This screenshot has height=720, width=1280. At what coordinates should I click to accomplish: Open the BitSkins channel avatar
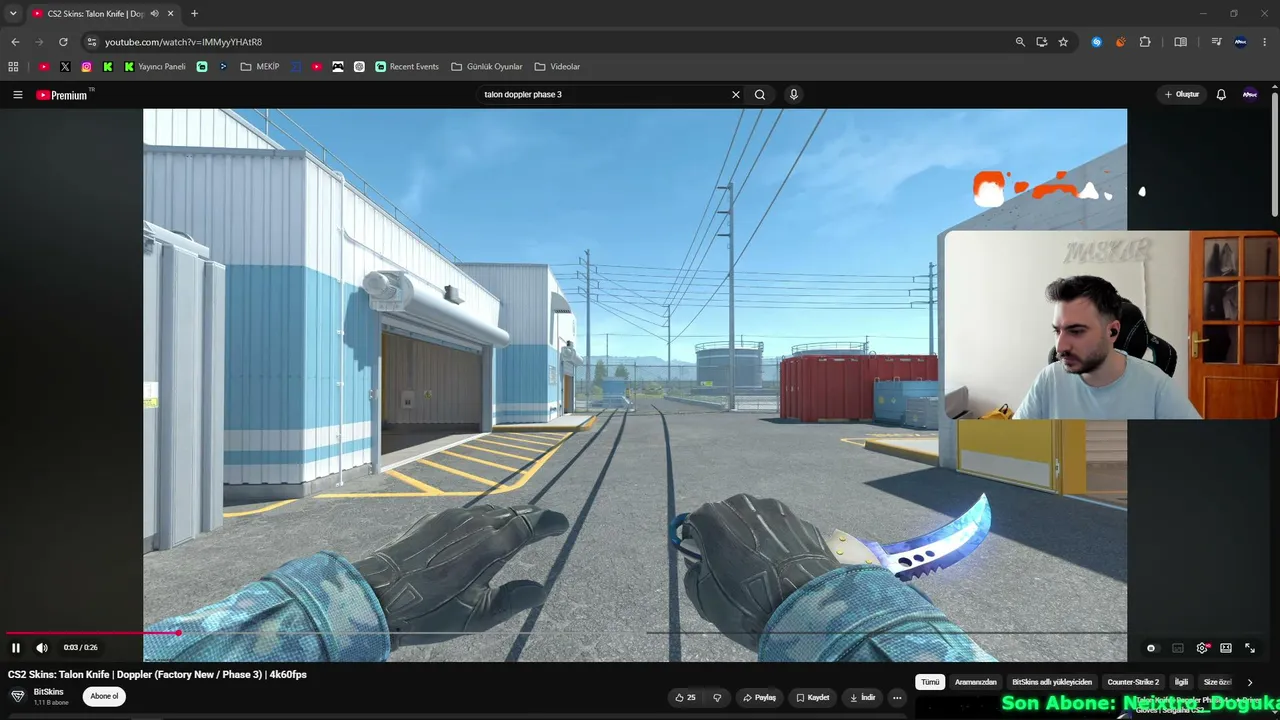click(x=17, y=697)
